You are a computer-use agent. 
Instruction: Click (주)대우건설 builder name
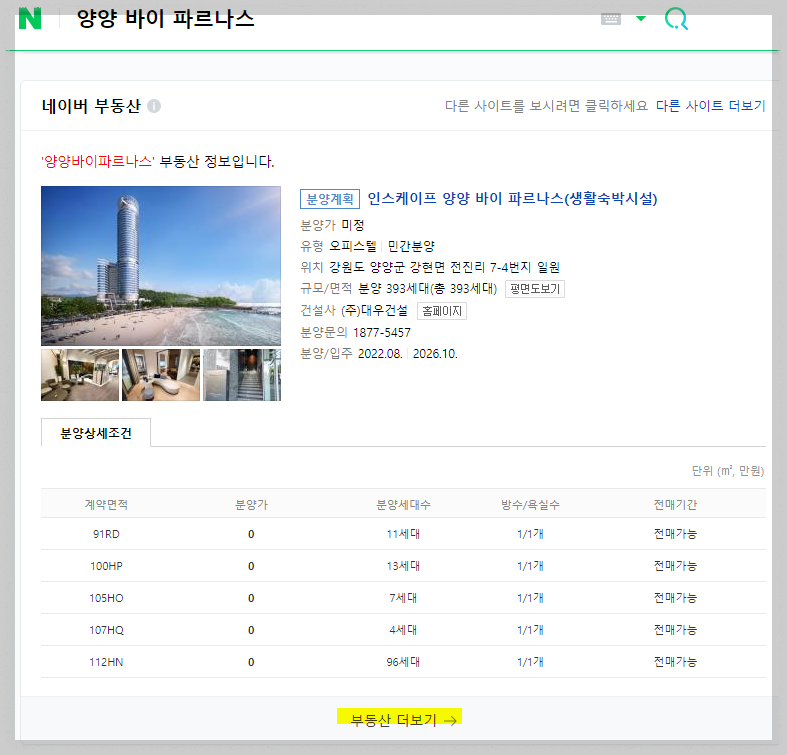point(374,310)
